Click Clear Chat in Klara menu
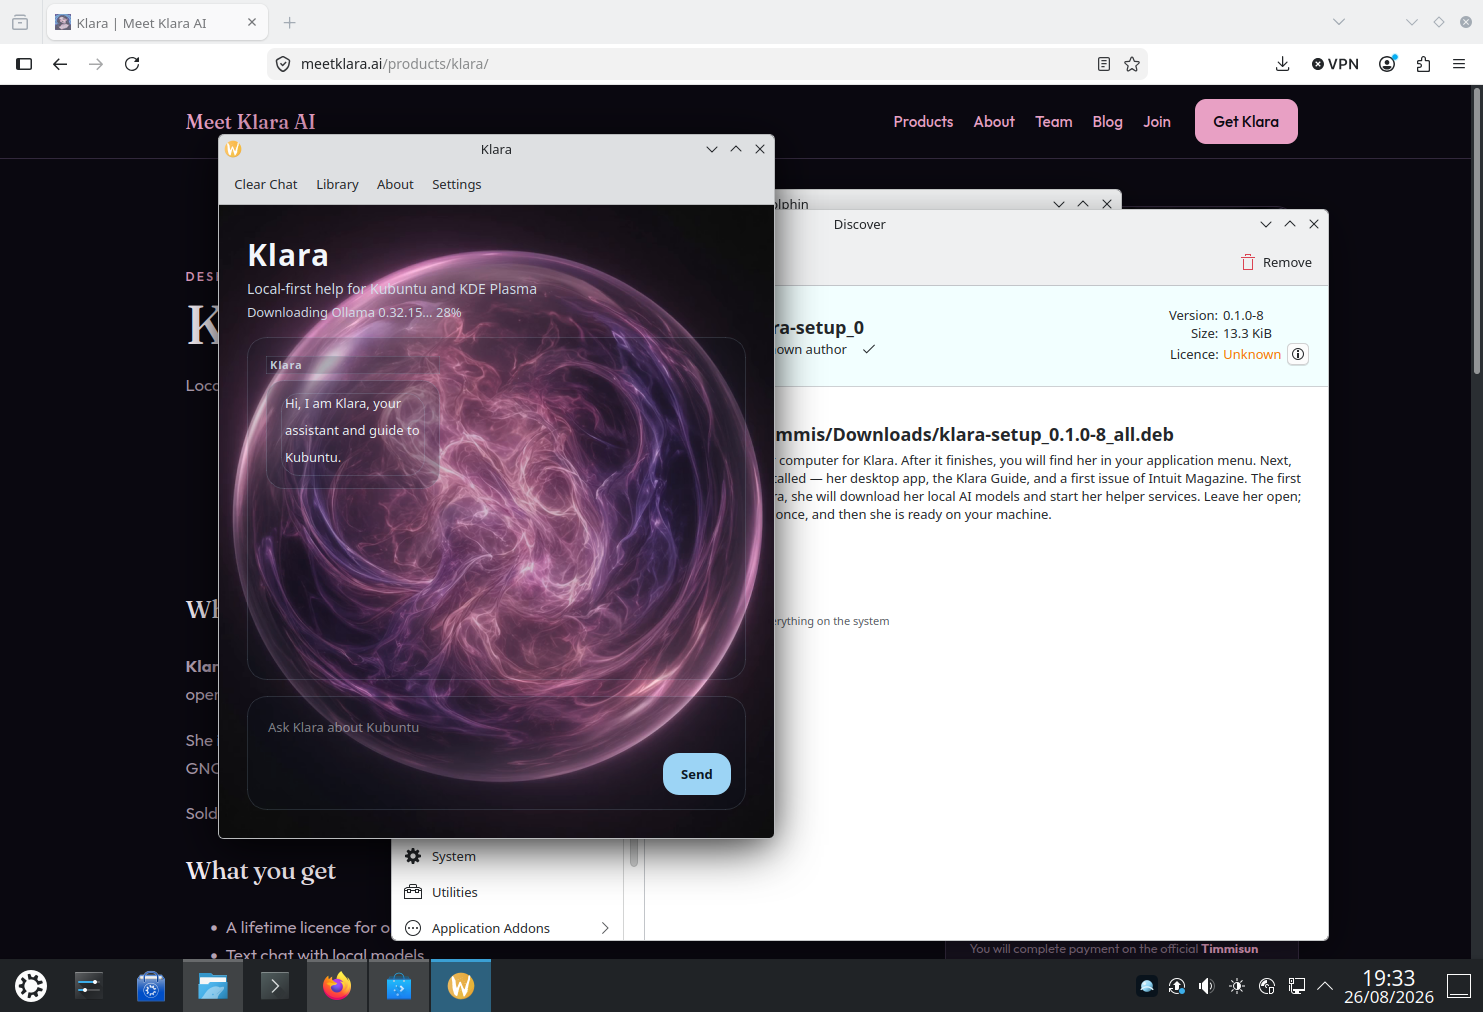This screenshot has height=1012, width=1483. [266, 184]
